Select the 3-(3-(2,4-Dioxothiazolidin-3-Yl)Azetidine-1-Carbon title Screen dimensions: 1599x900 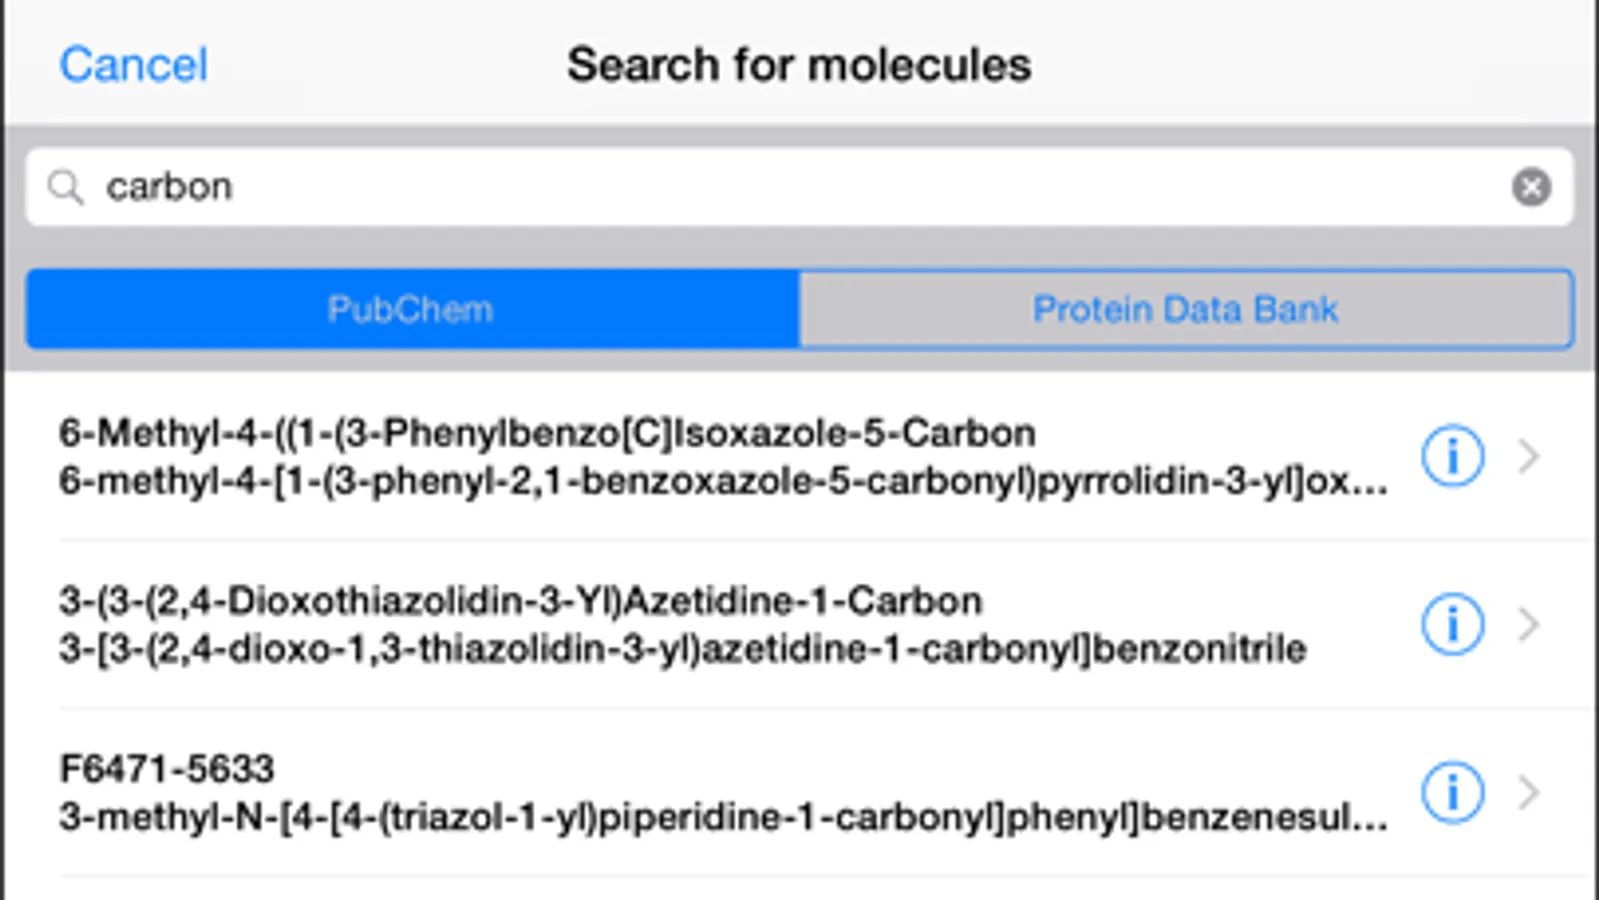pyautogui.click(x=520, y=602)
